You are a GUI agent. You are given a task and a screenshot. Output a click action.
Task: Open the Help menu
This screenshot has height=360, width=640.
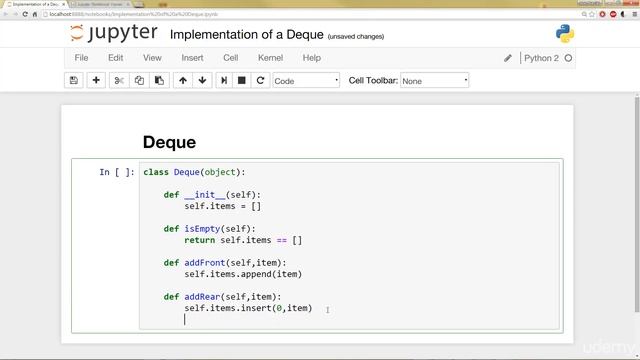[311, 58]
